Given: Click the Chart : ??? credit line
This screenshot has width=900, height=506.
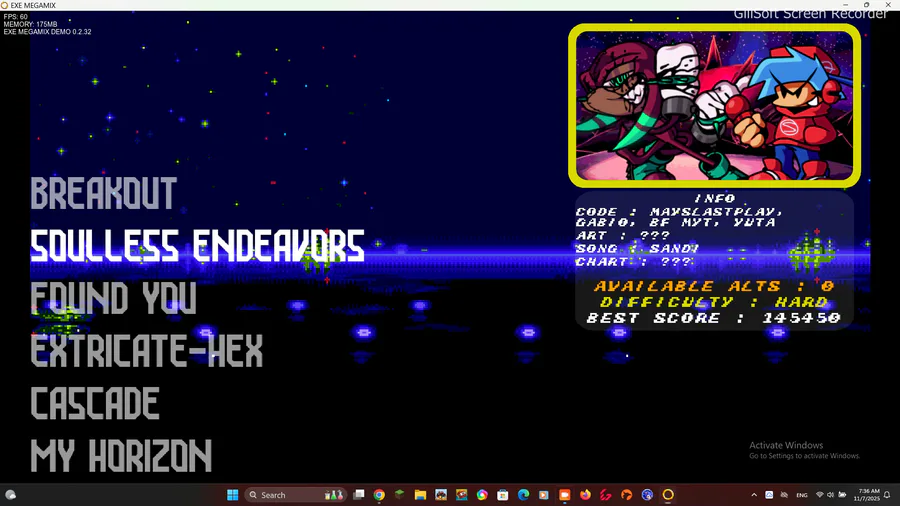Looking at the screenshot, I should pyautogui.click(x=634, y=262).
